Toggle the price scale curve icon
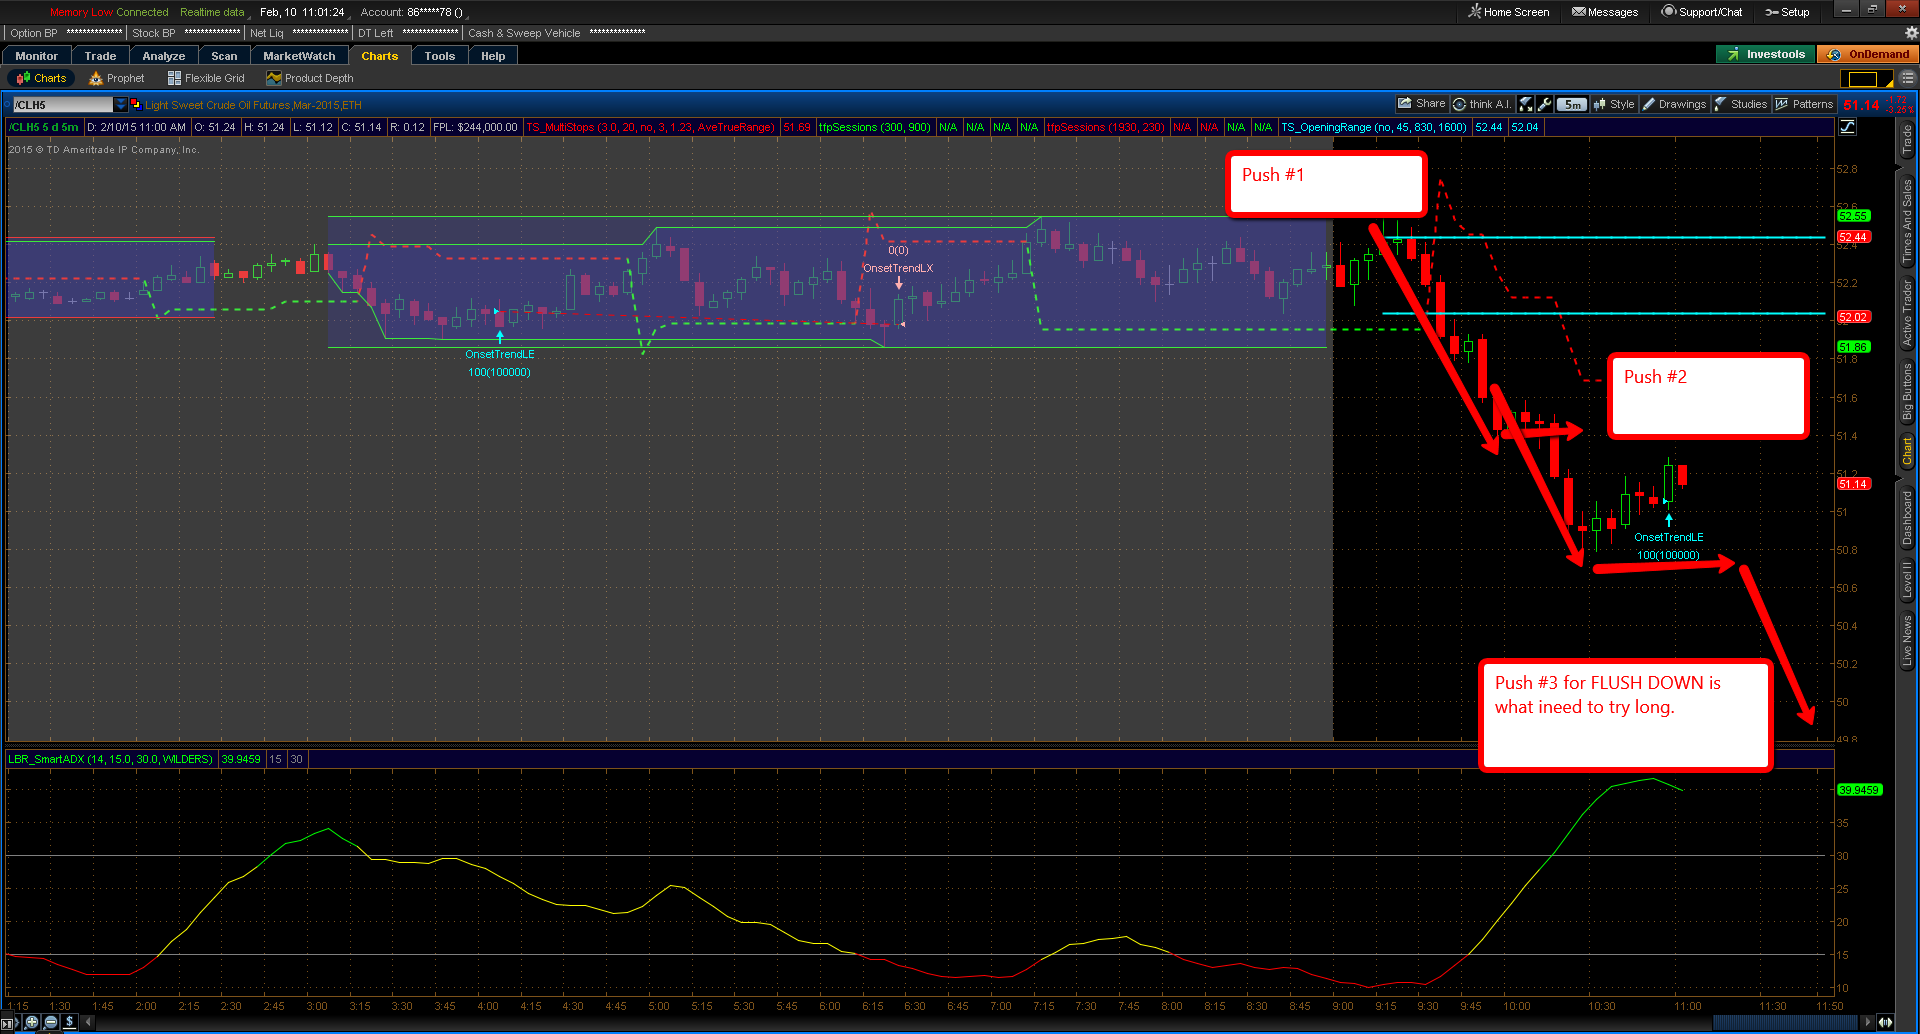The image size is (1920, 1034). click(1847, 127)
